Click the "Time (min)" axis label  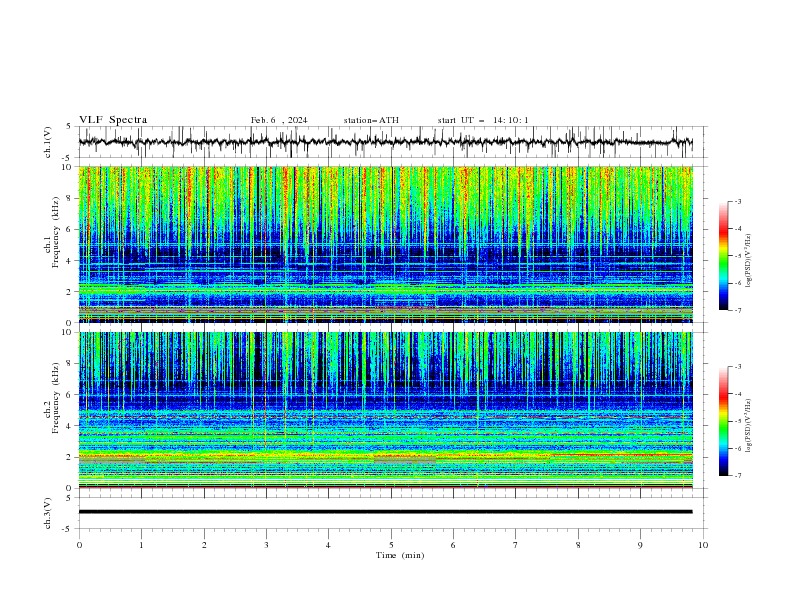coord(400,555)
